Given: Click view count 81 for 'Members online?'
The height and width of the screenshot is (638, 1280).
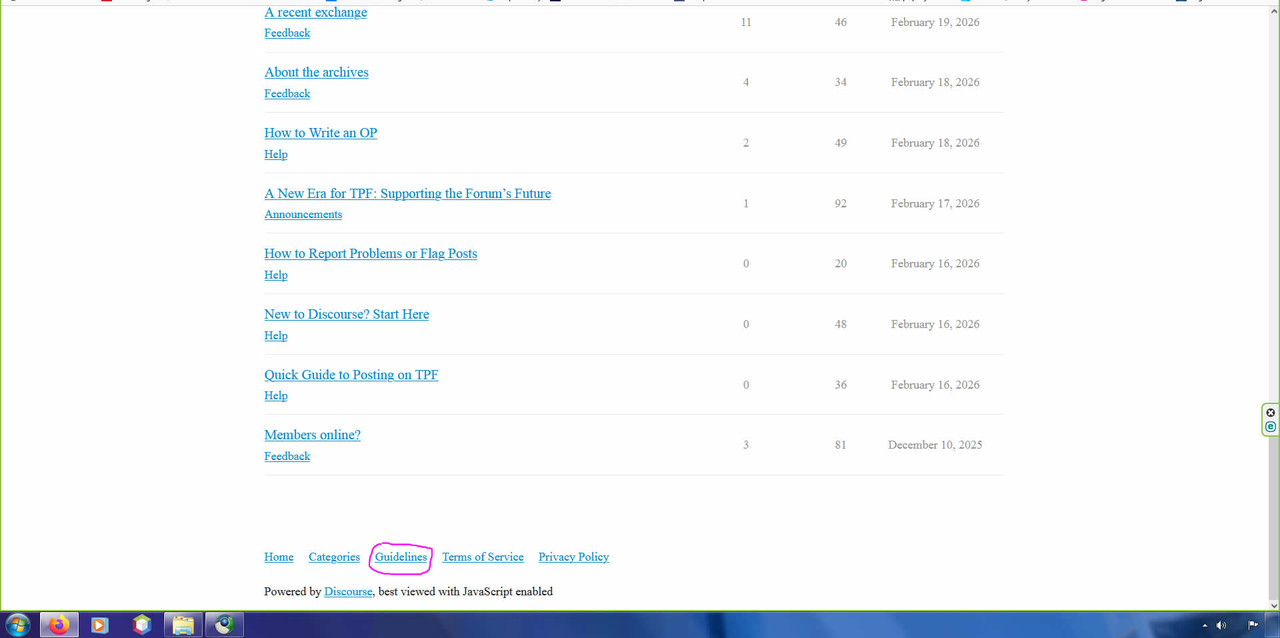Looking at the screenshot, I should click(x=841, y=445).
